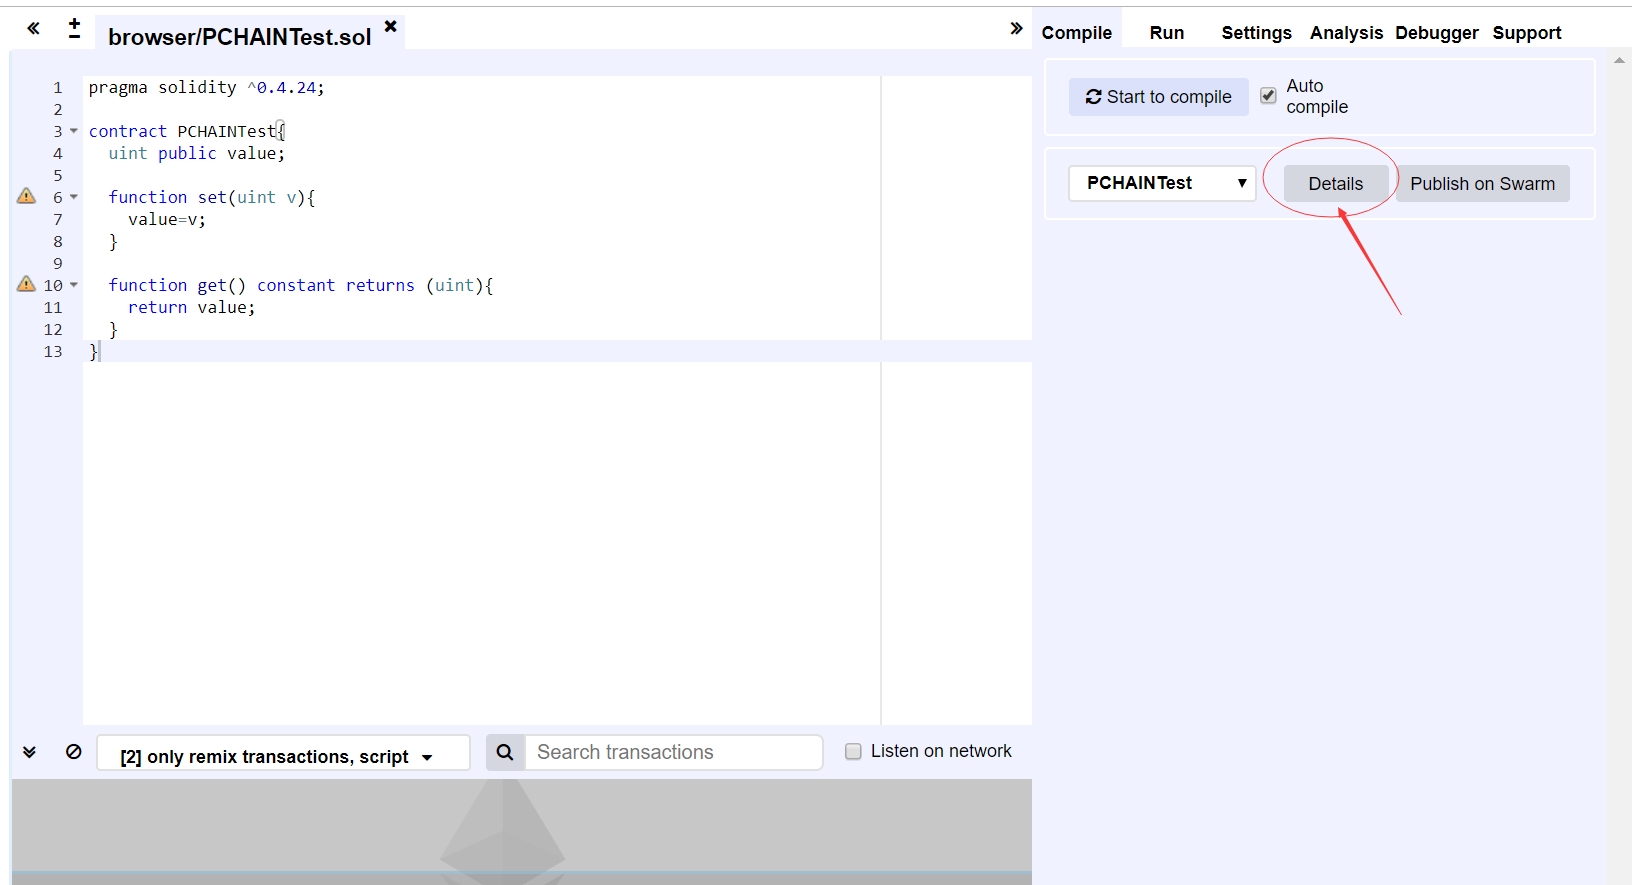
Task: Close the PCHAINTest.sol tab
Action: tap(390, 26)
